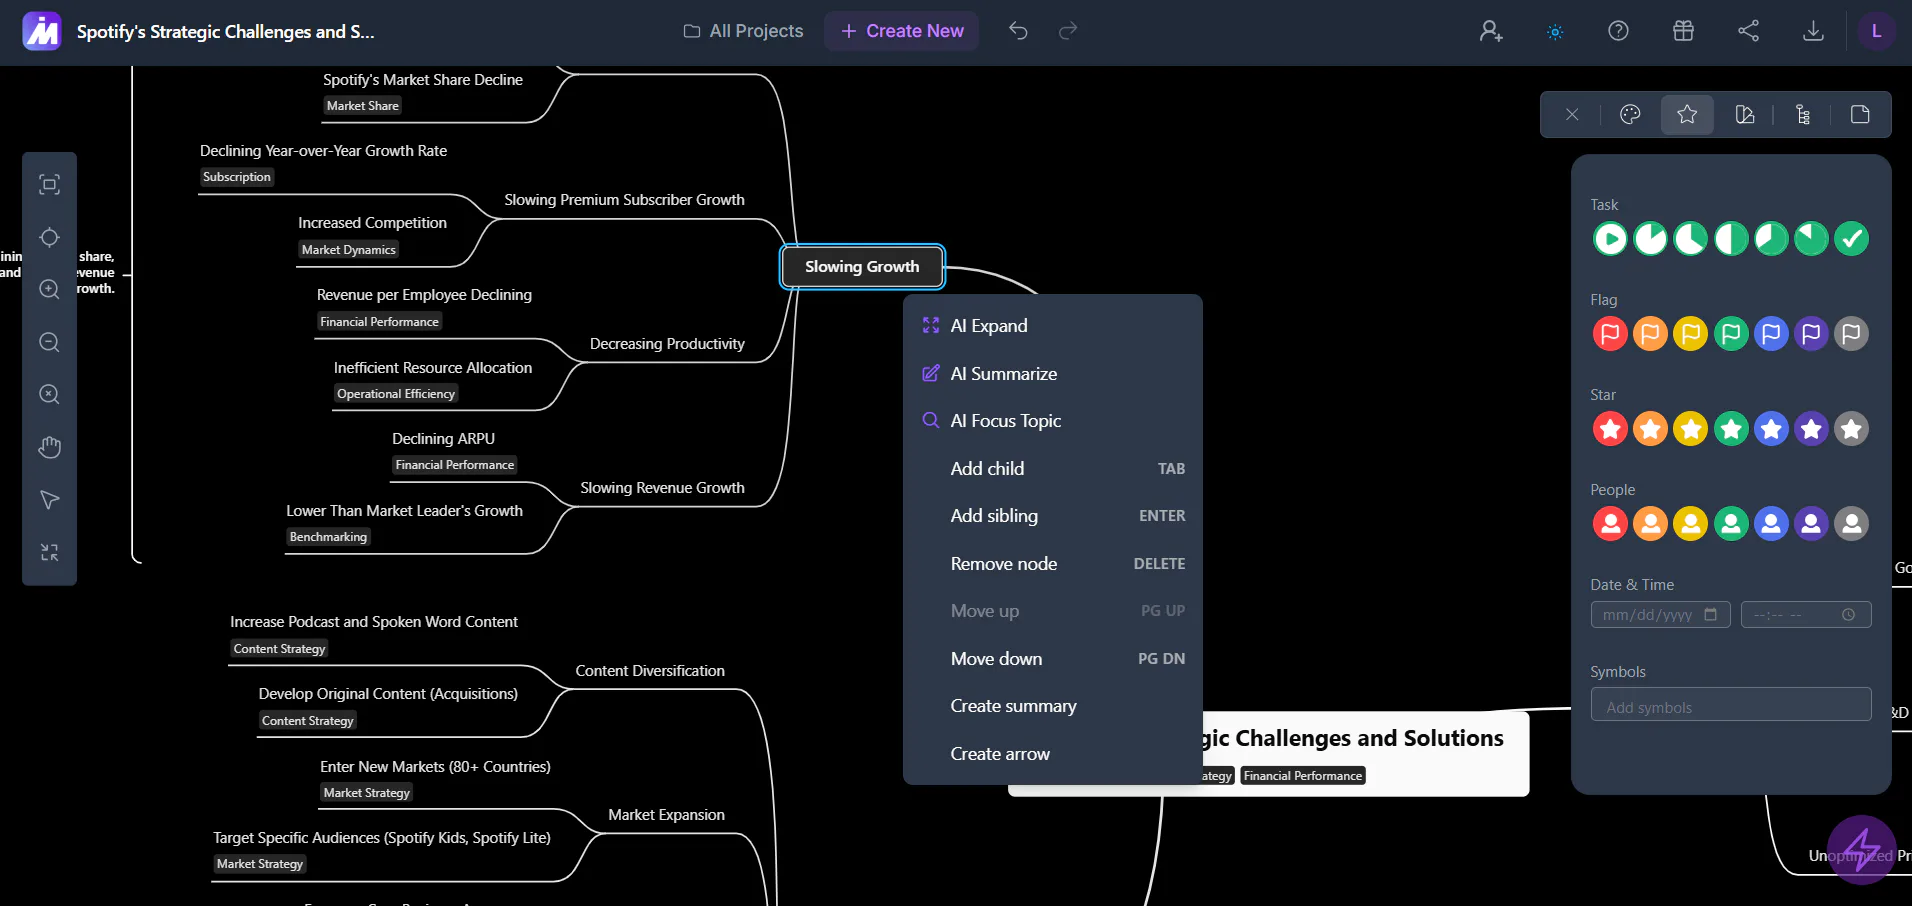The height and width of the screenshot is (906, 1912).
Task: Open the color palette theme icon
Action: [1630, 115]
